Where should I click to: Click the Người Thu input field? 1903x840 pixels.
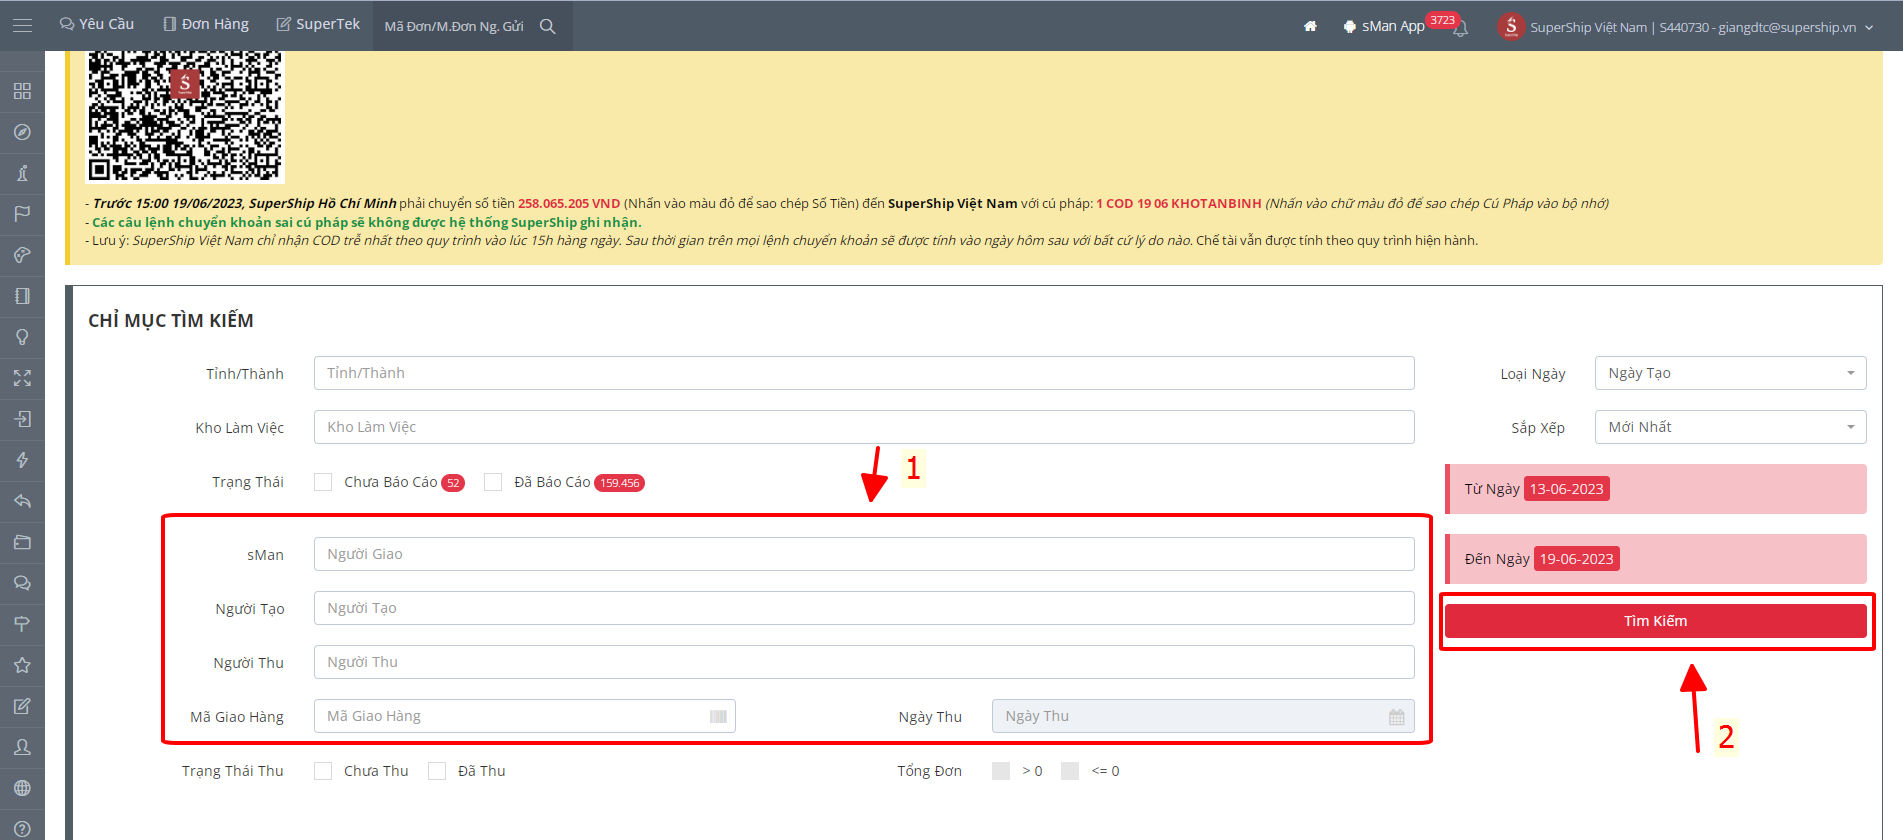[x=864, y=662]
